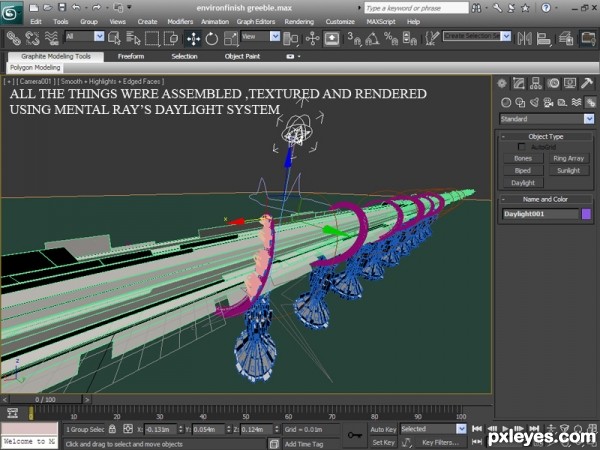Open the MAXScript menu
The width and height of the screenshot is (600, 450).
click(381, 22)
